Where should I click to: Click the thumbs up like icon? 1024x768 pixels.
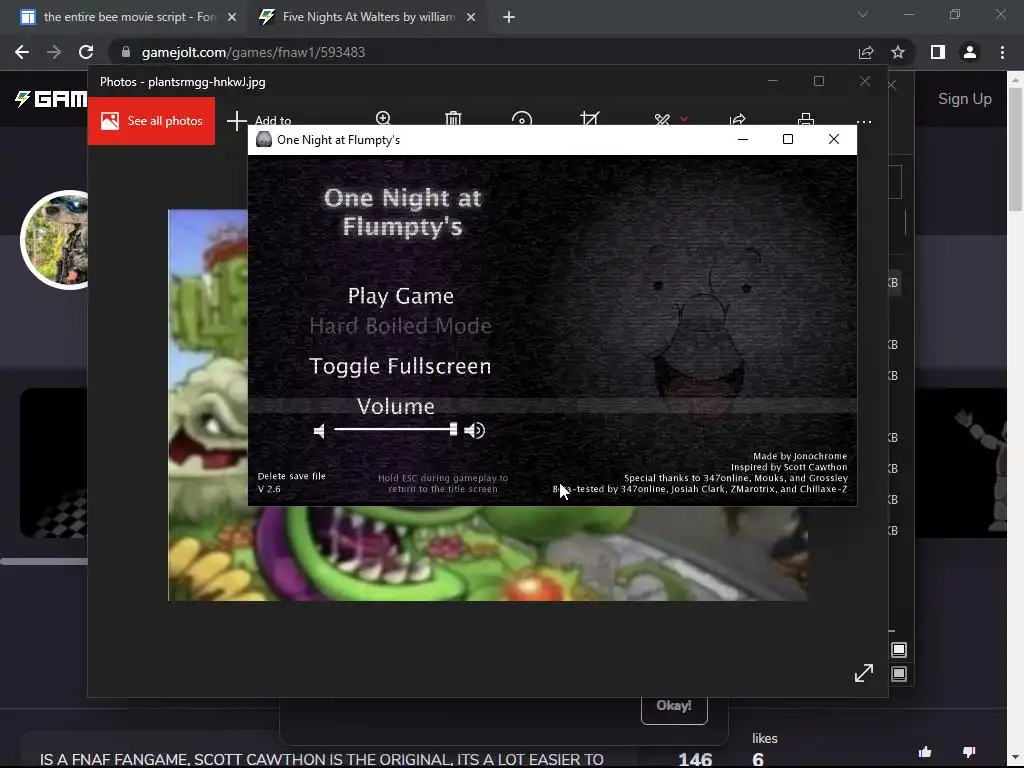(925, 752)
